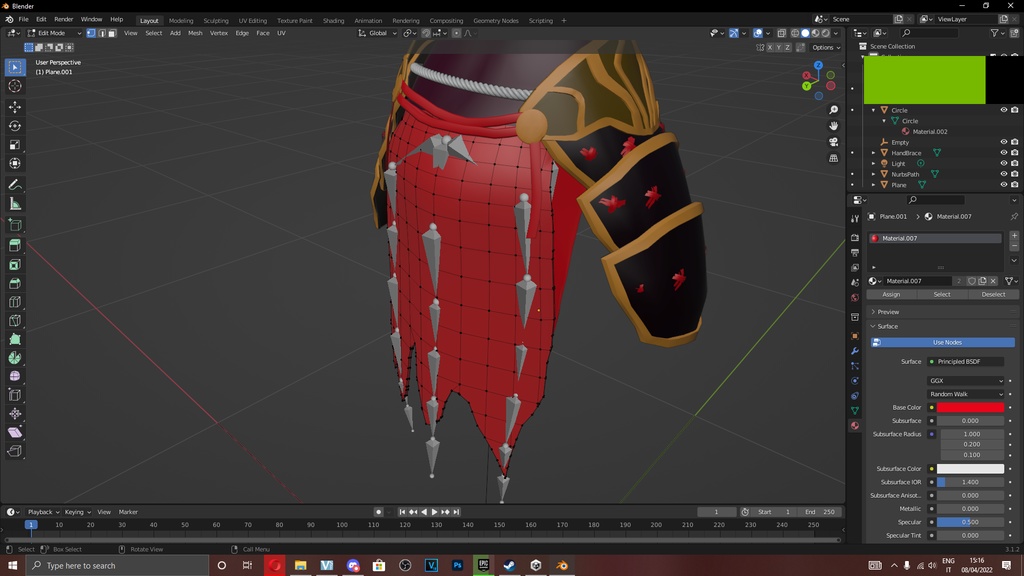Open the Particle Properties tab
Viewport: 1024px width, 576px height.
point(856,365)
